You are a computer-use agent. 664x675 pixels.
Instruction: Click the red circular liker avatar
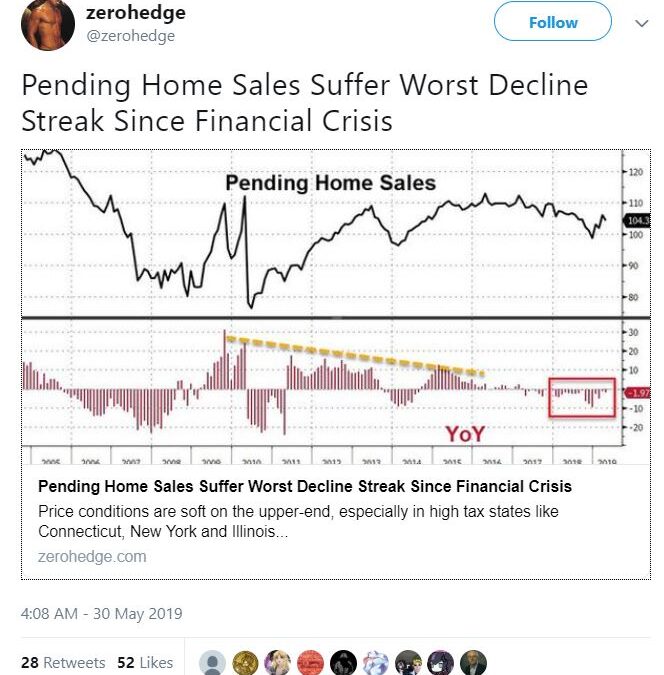coord(310,663)
